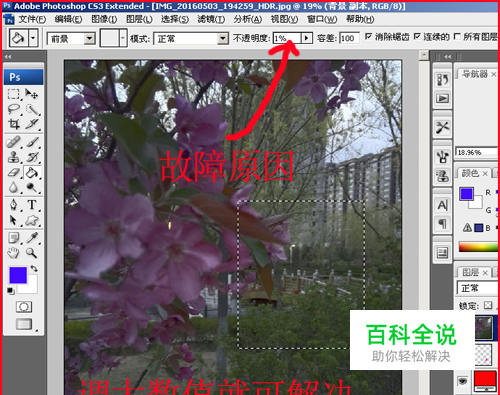The width and height of the screenshot is (500, 395).
Task: Open the 分析(A) menu
Action: click(x=248, y=19)
